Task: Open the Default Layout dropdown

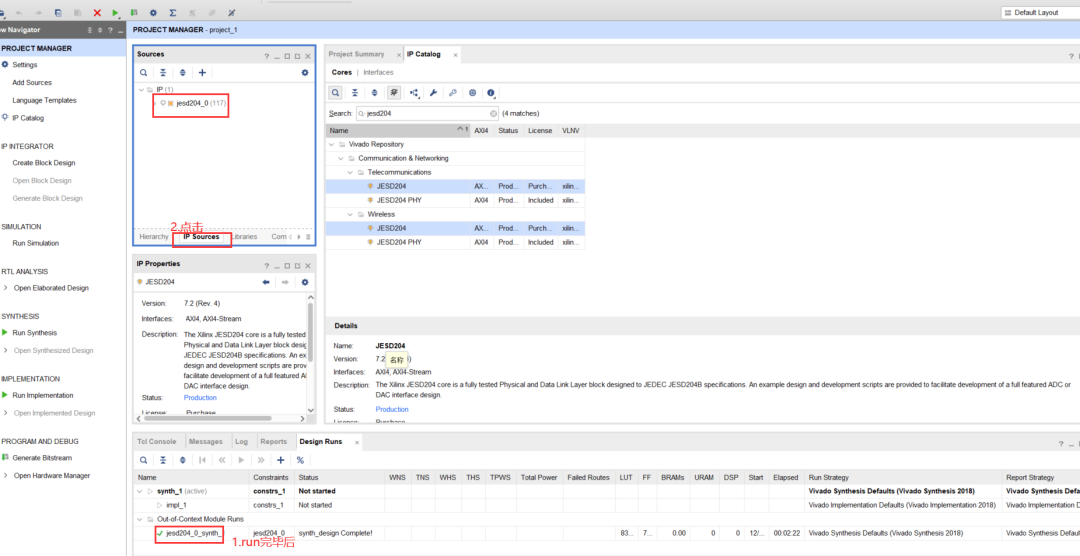Action: (x=1040, y=12)
